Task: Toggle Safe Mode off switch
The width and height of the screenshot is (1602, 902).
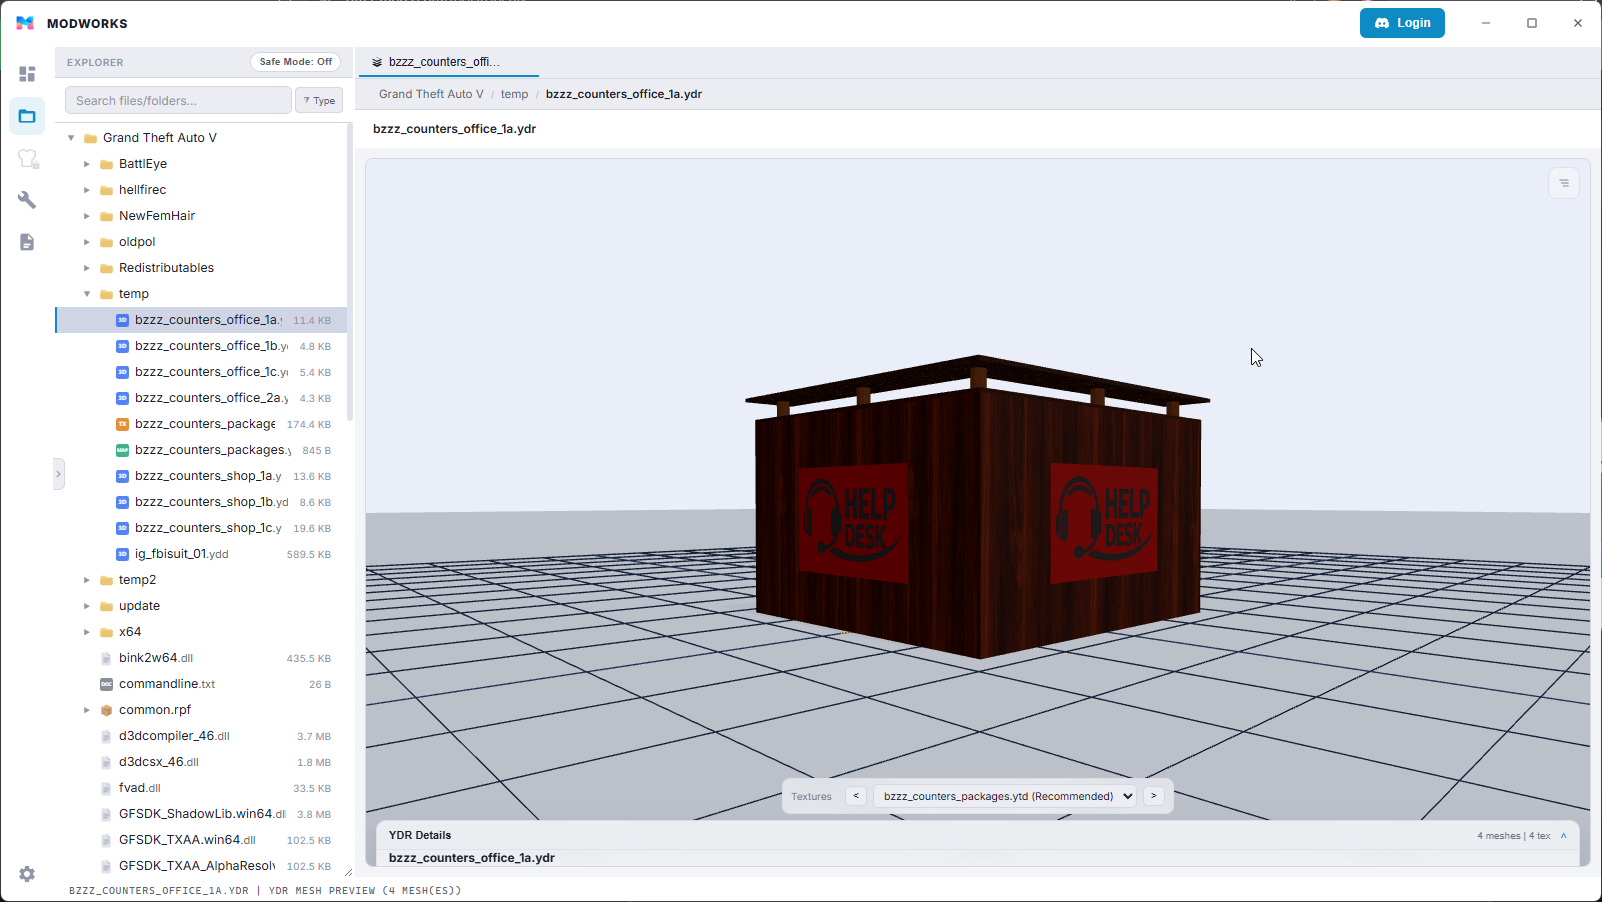Action: (295, 62)
